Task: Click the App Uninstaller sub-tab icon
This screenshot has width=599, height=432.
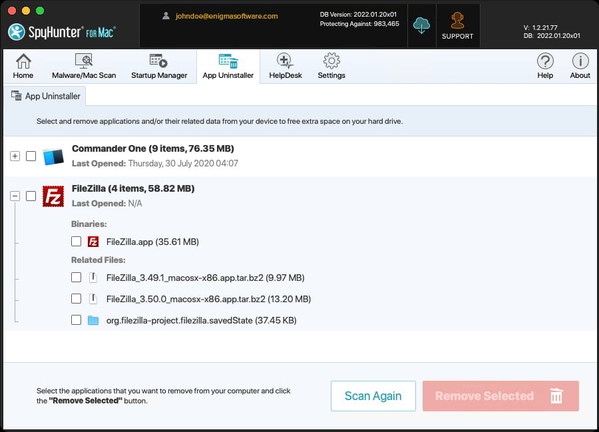Action: click(x=16, y=95)
